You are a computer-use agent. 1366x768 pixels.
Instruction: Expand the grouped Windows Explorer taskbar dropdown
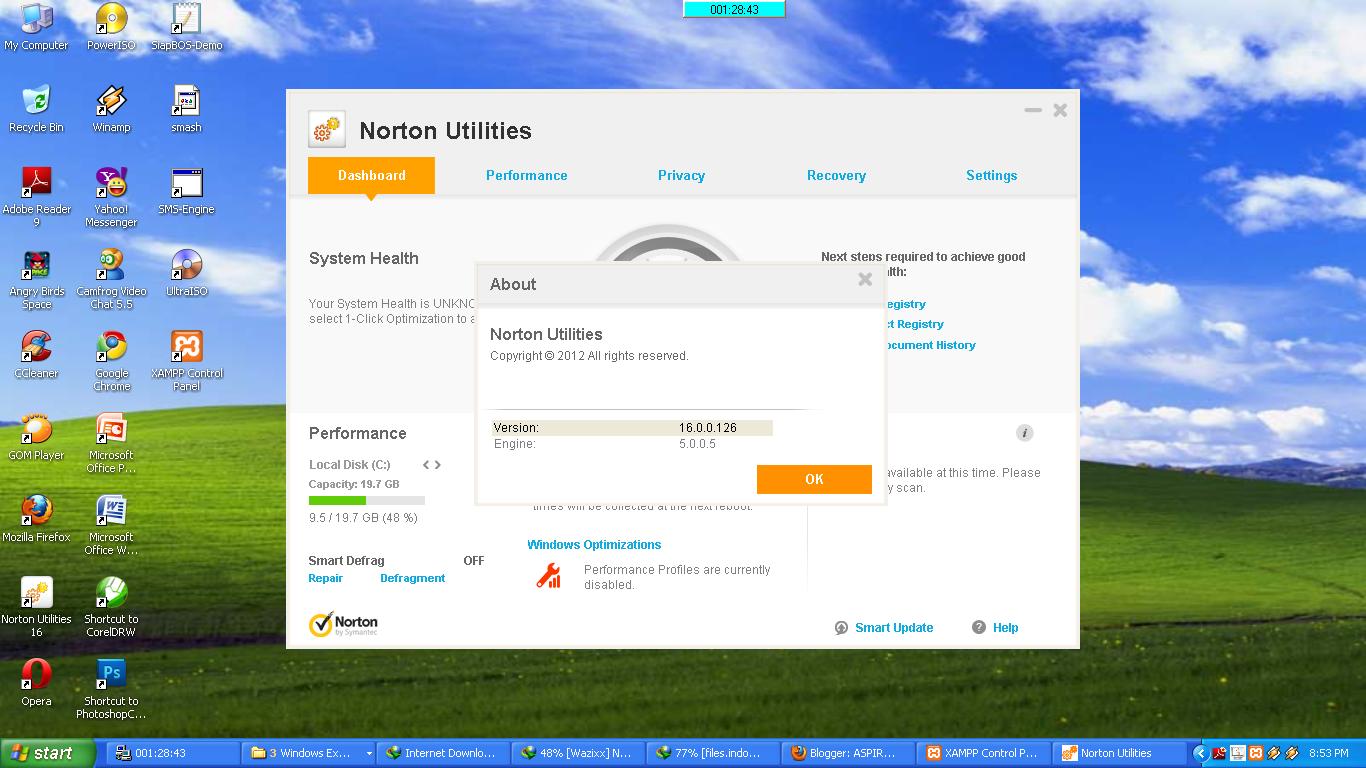click(x=369, y=753)
